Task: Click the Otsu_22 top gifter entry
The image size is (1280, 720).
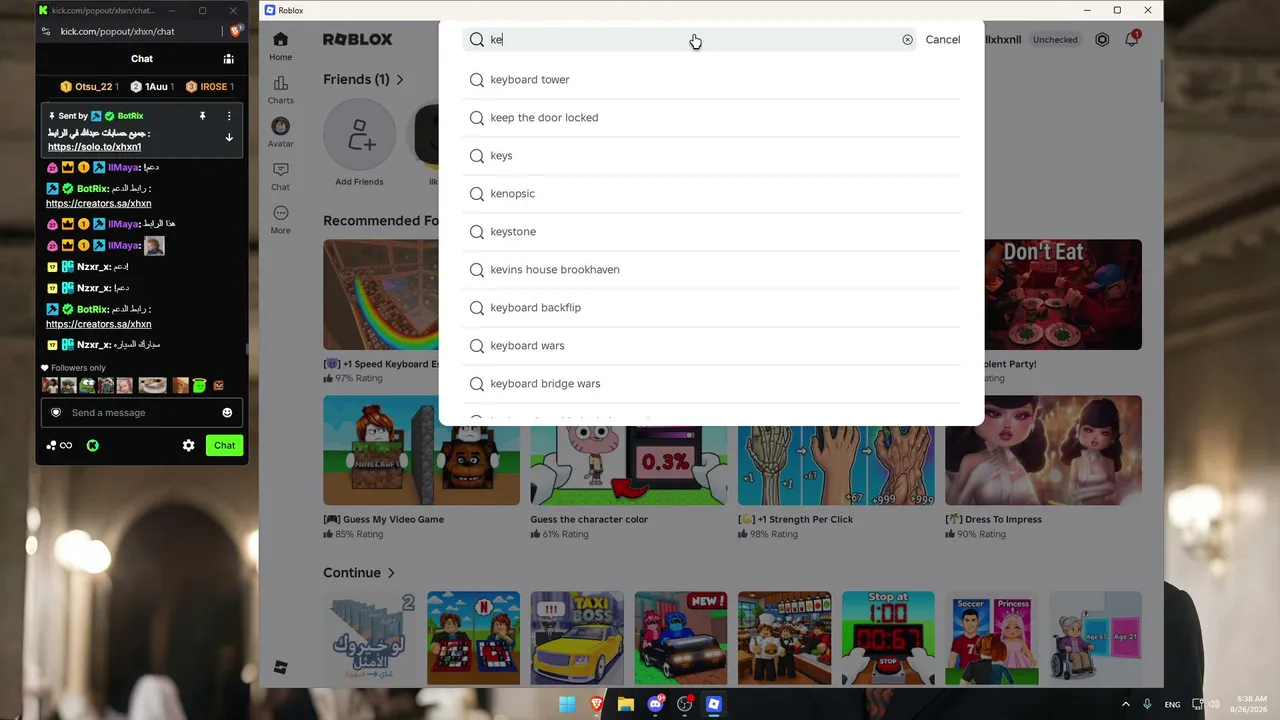Action: click(89, 87)
